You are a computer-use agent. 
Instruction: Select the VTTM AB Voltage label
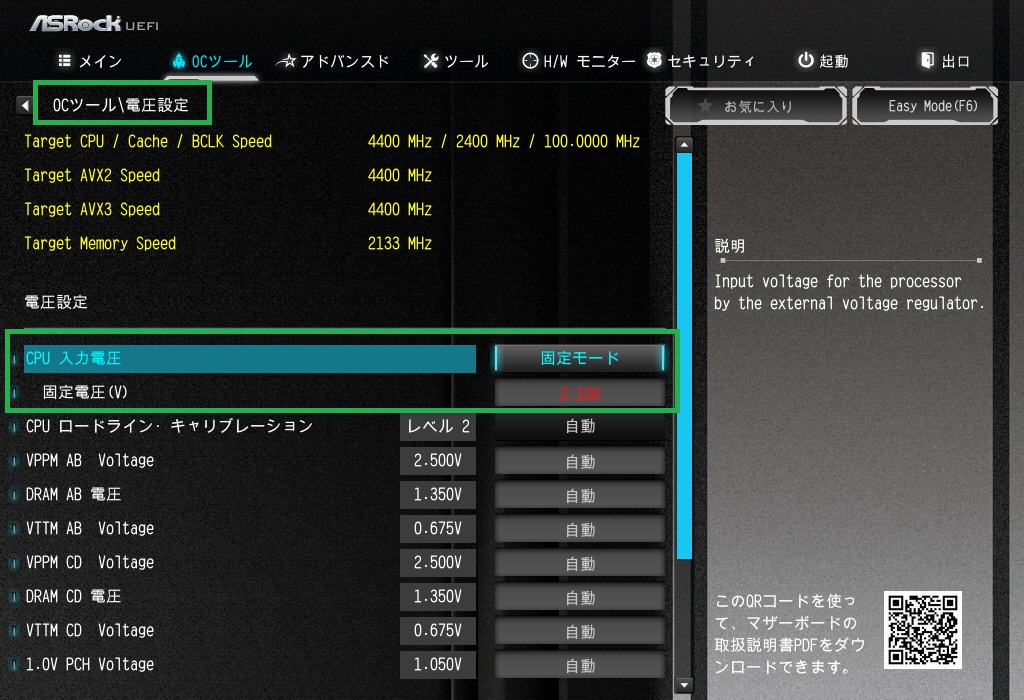(89, 528)
